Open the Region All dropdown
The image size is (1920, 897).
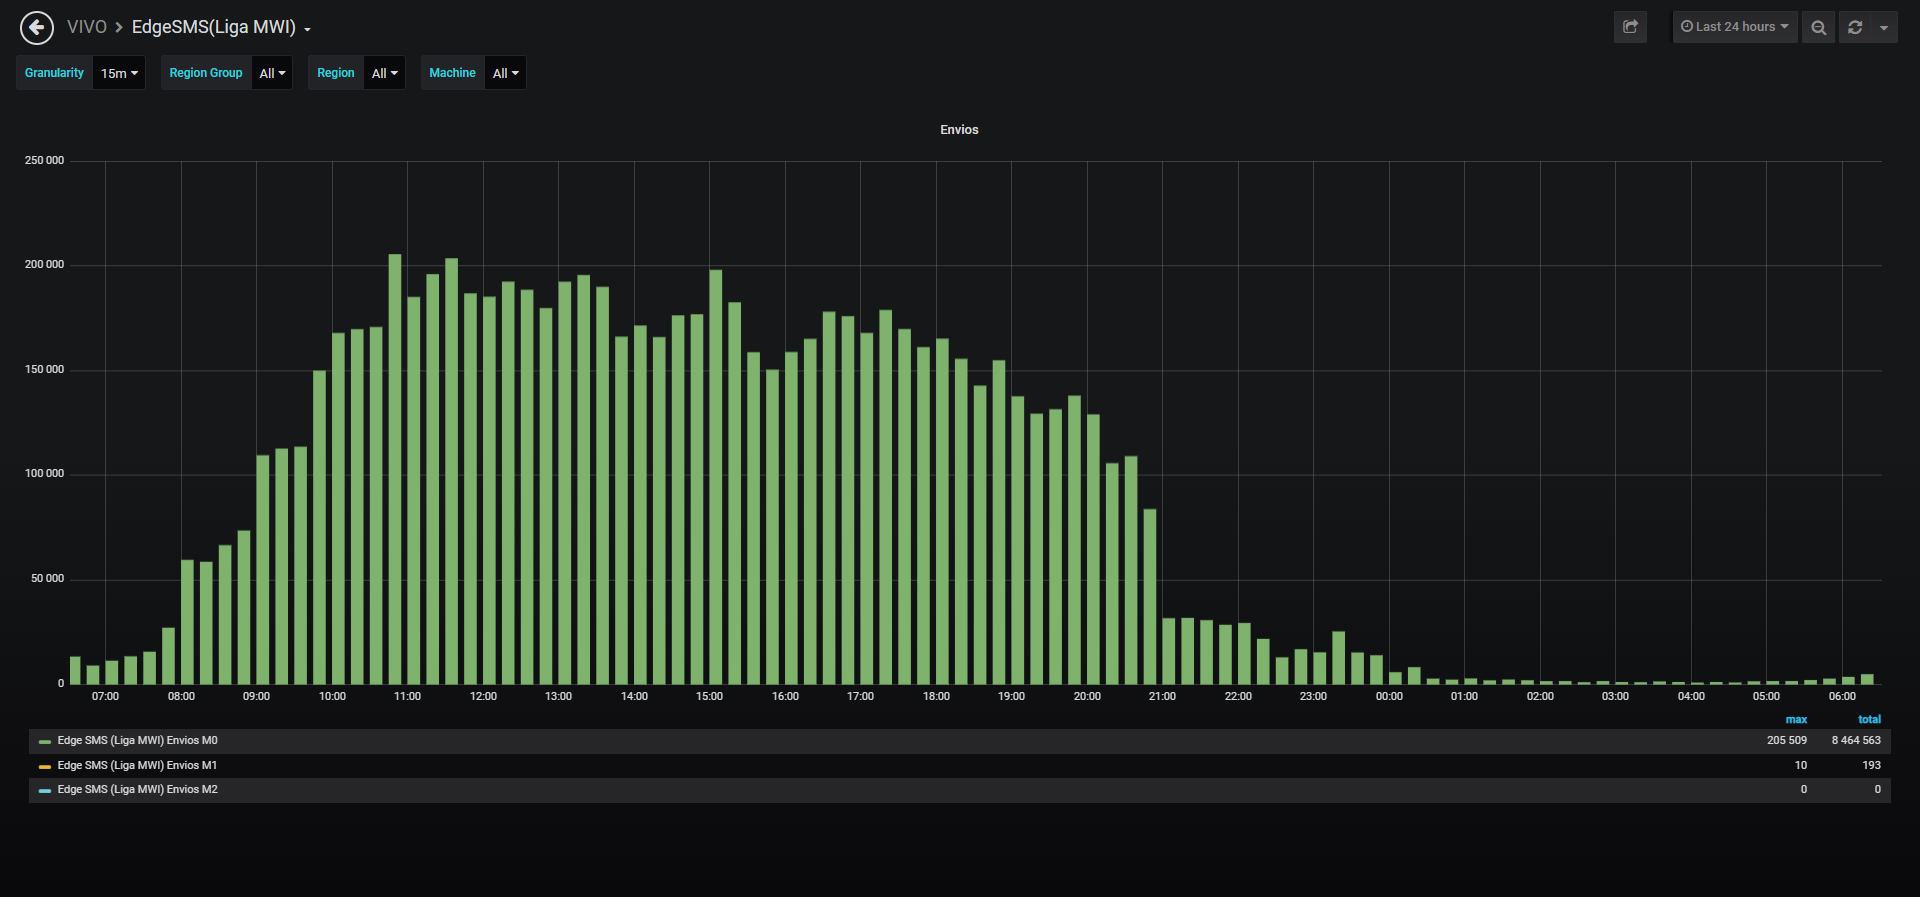pos(384,73)
